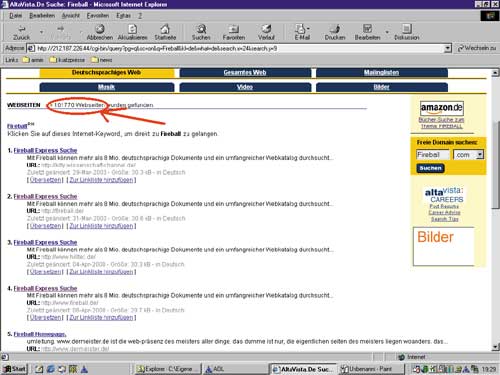Screen dimensions: 500x375
Task: Open the Suchen search toolbar icon
Action: [x=201, y=32]
